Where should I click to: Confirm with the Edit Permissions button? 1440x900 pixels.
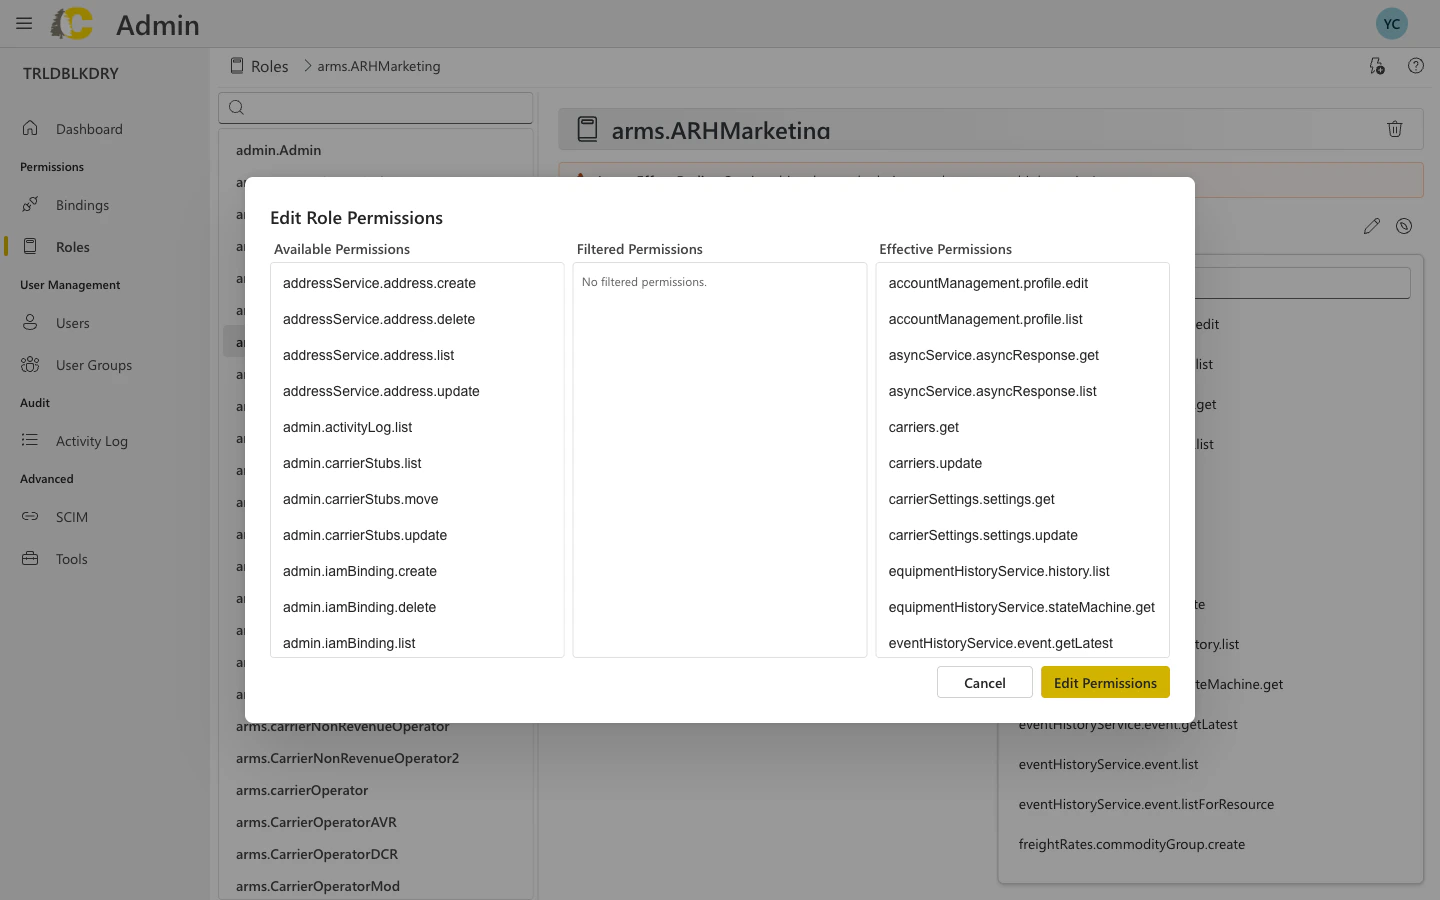tap(1104, 682)
